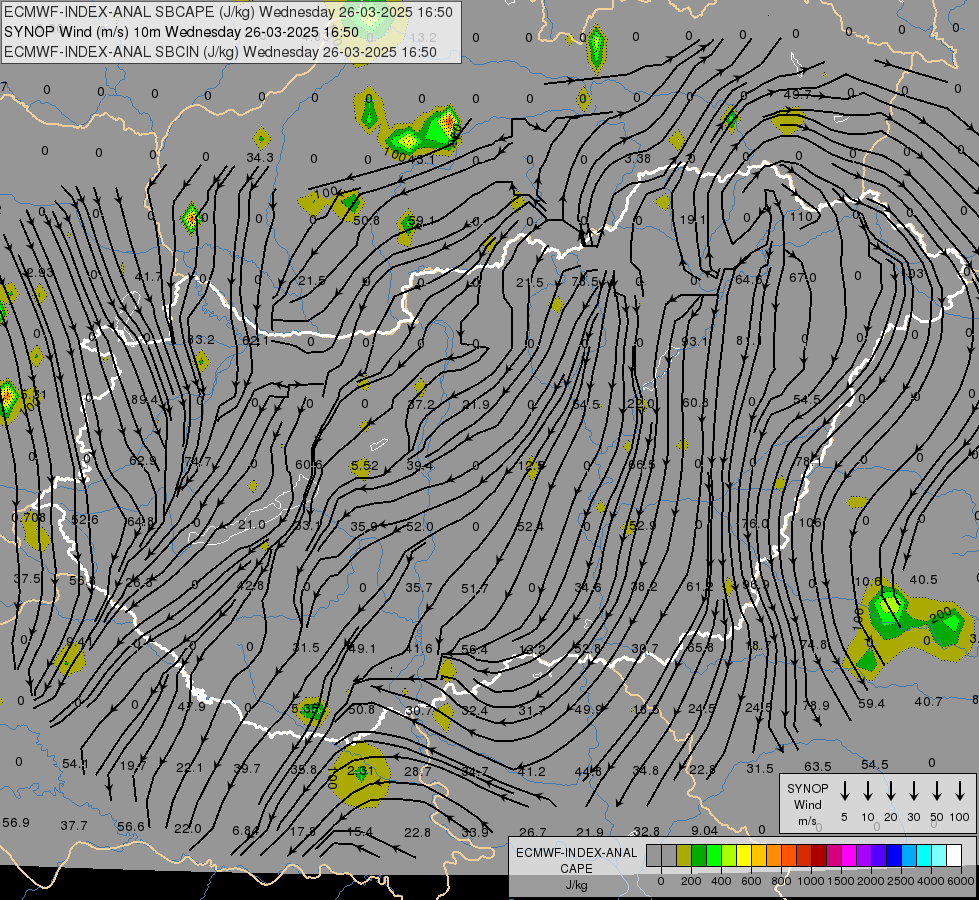Click the 20 m/s wind legend arrow
979x900 pixels.
[891, 791]
